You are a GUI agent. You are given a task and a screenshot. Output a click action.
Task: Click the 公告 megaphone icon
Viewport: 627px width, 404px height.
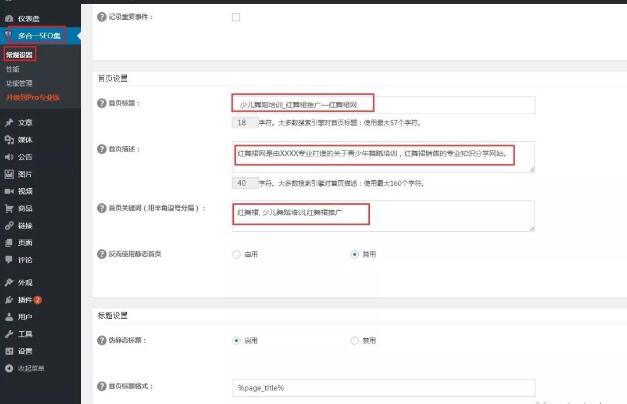pos(9,157)
